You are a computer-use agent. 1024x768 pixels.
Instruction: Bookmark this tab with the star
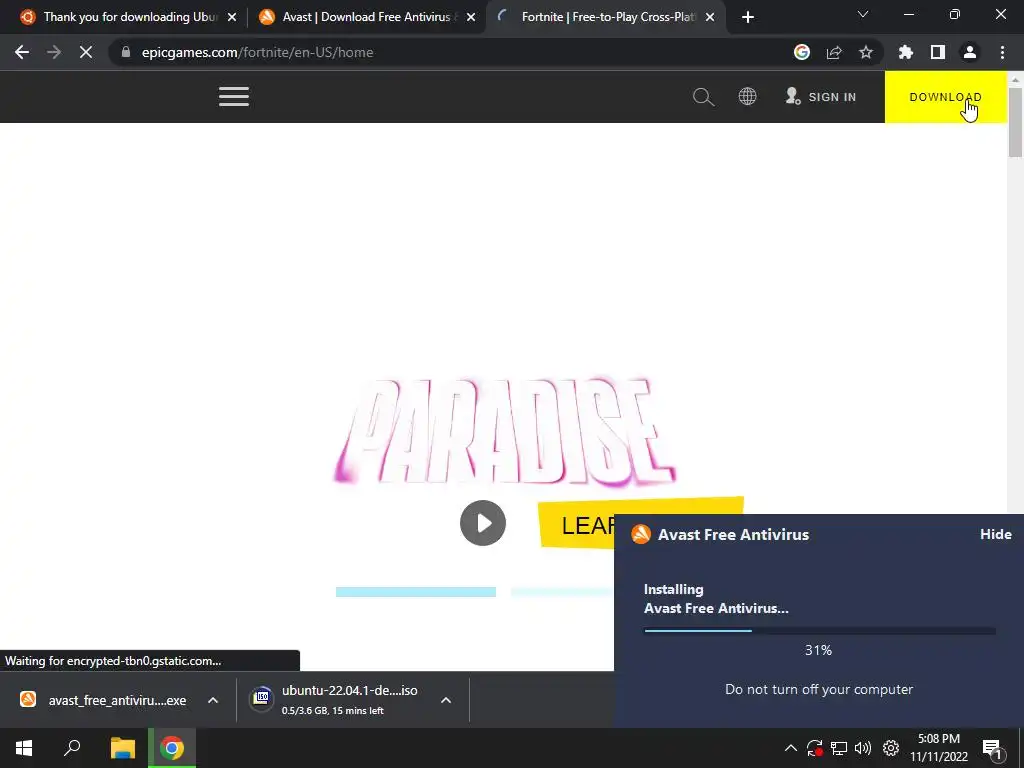pos(866,52)
